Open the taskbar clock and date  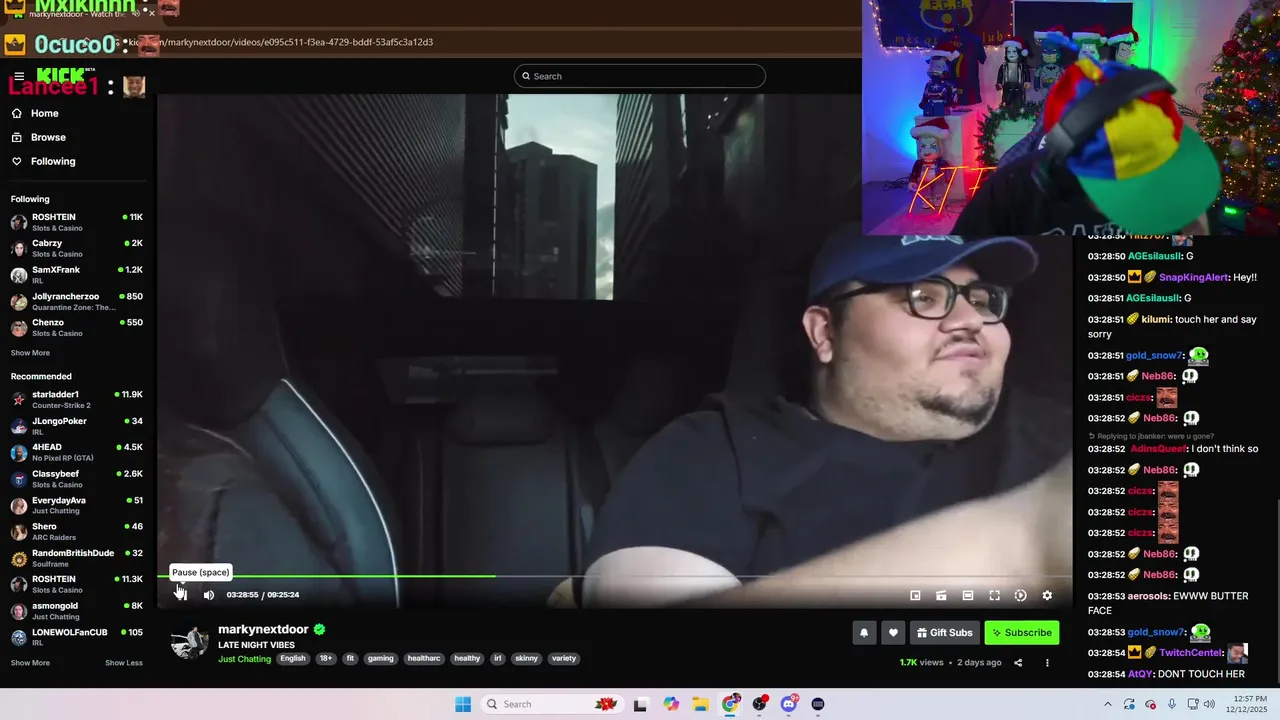click(1246, 704)
